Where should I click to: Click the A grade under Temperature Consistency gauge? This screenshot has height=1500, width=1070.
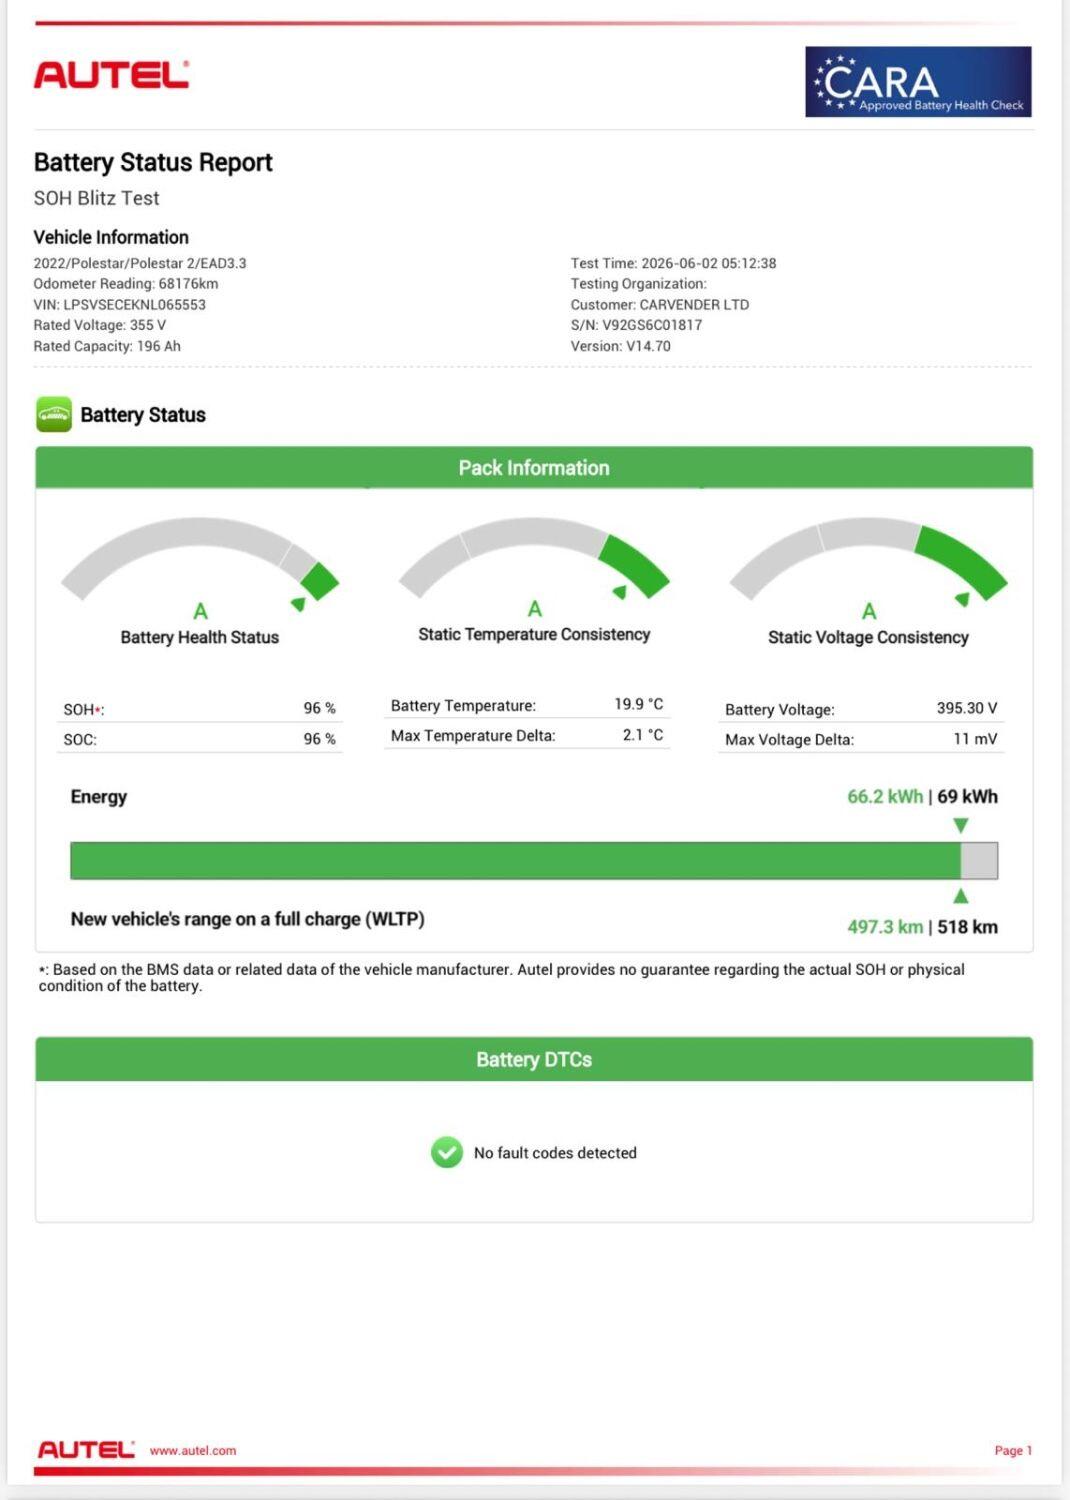[x=535, y=608]
